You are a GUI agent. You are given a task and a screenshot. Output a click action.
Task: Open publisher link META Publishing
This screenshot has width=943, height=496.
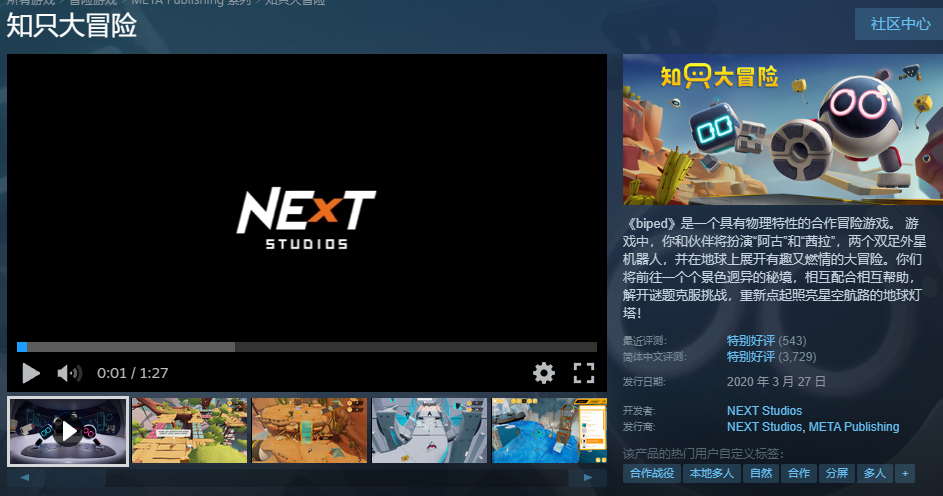coord(854,427)
